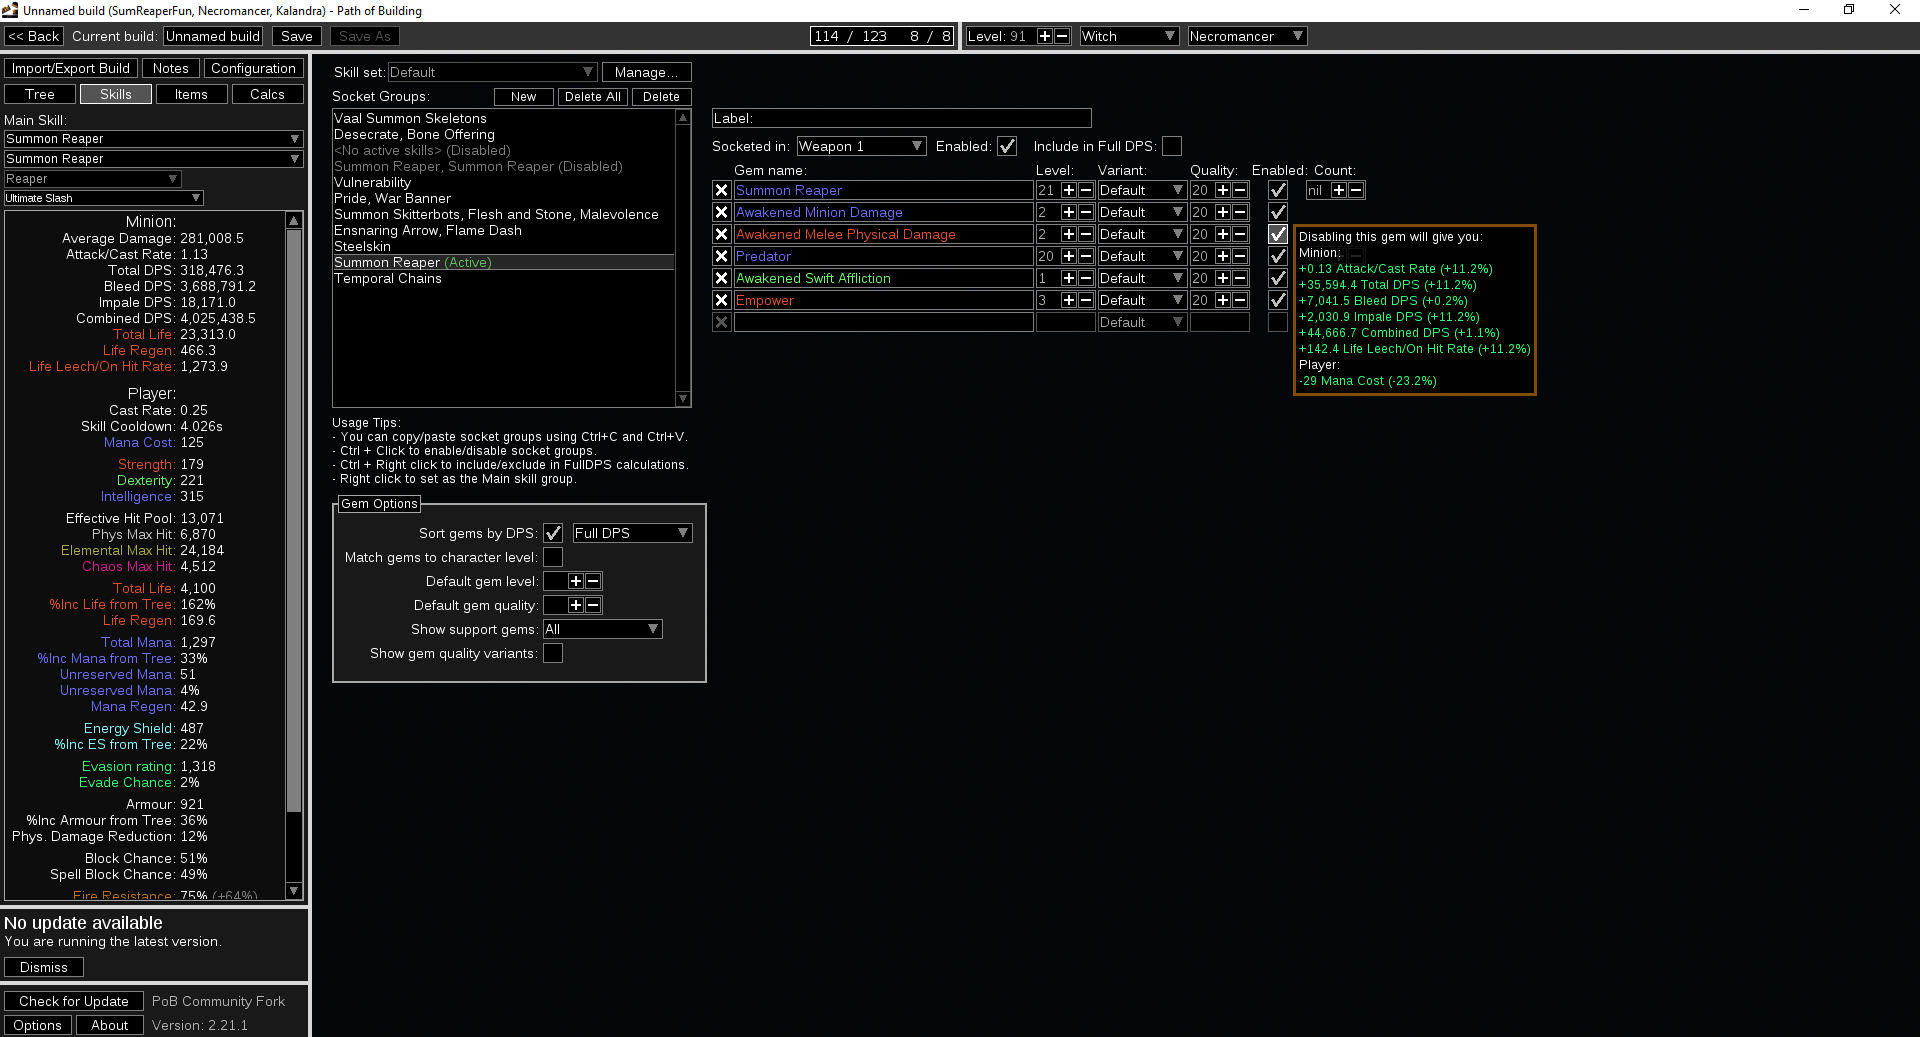Click the Import/Export Build button

(x=71, y=68)
